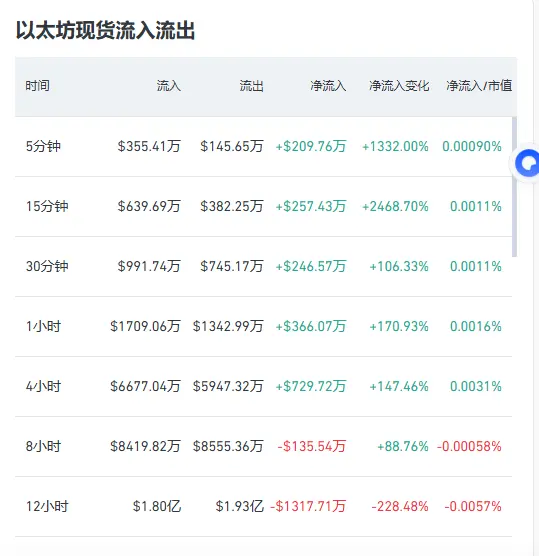This screenshot has width=539, height=556.
Task: Click the outflow value $145.65万
Action: 232,146
